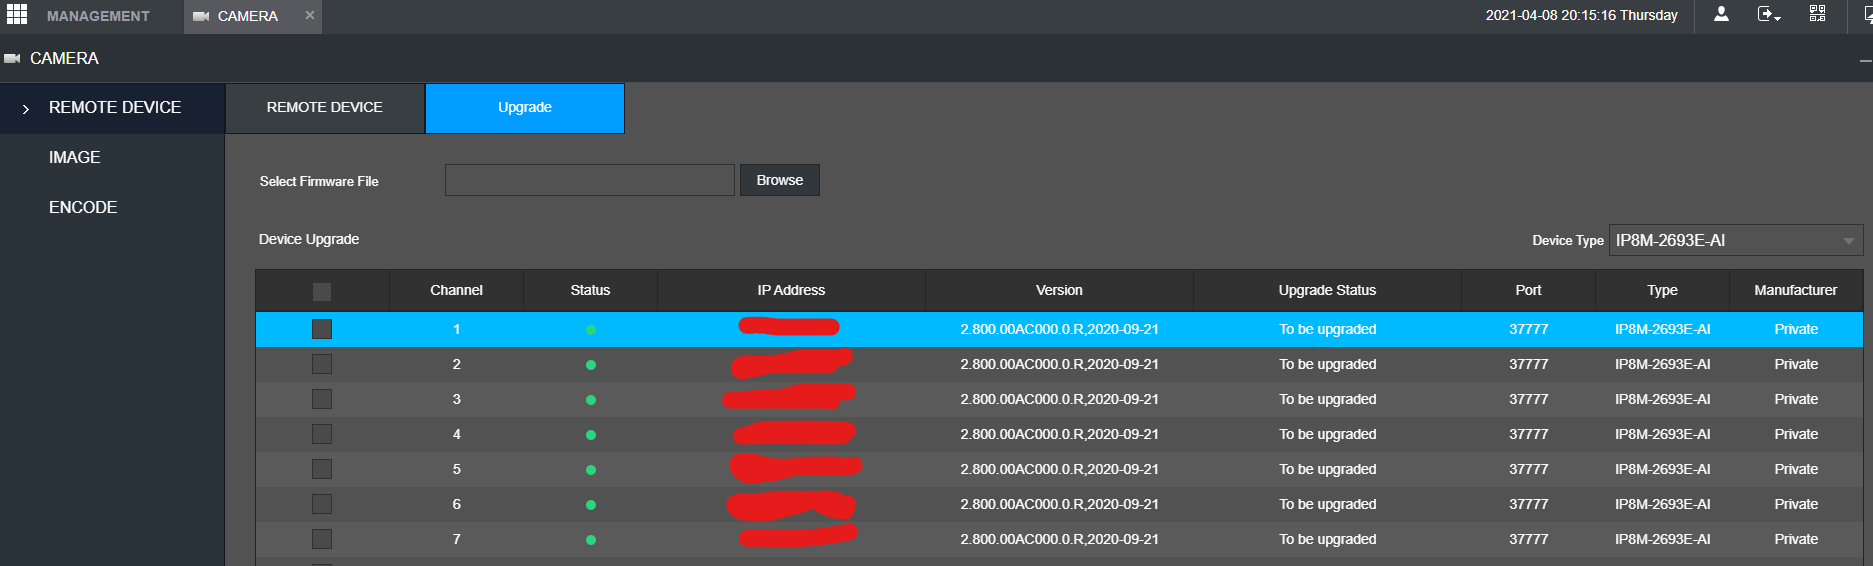Click 'Private' manufacturer in channel 2 row

1796,364
